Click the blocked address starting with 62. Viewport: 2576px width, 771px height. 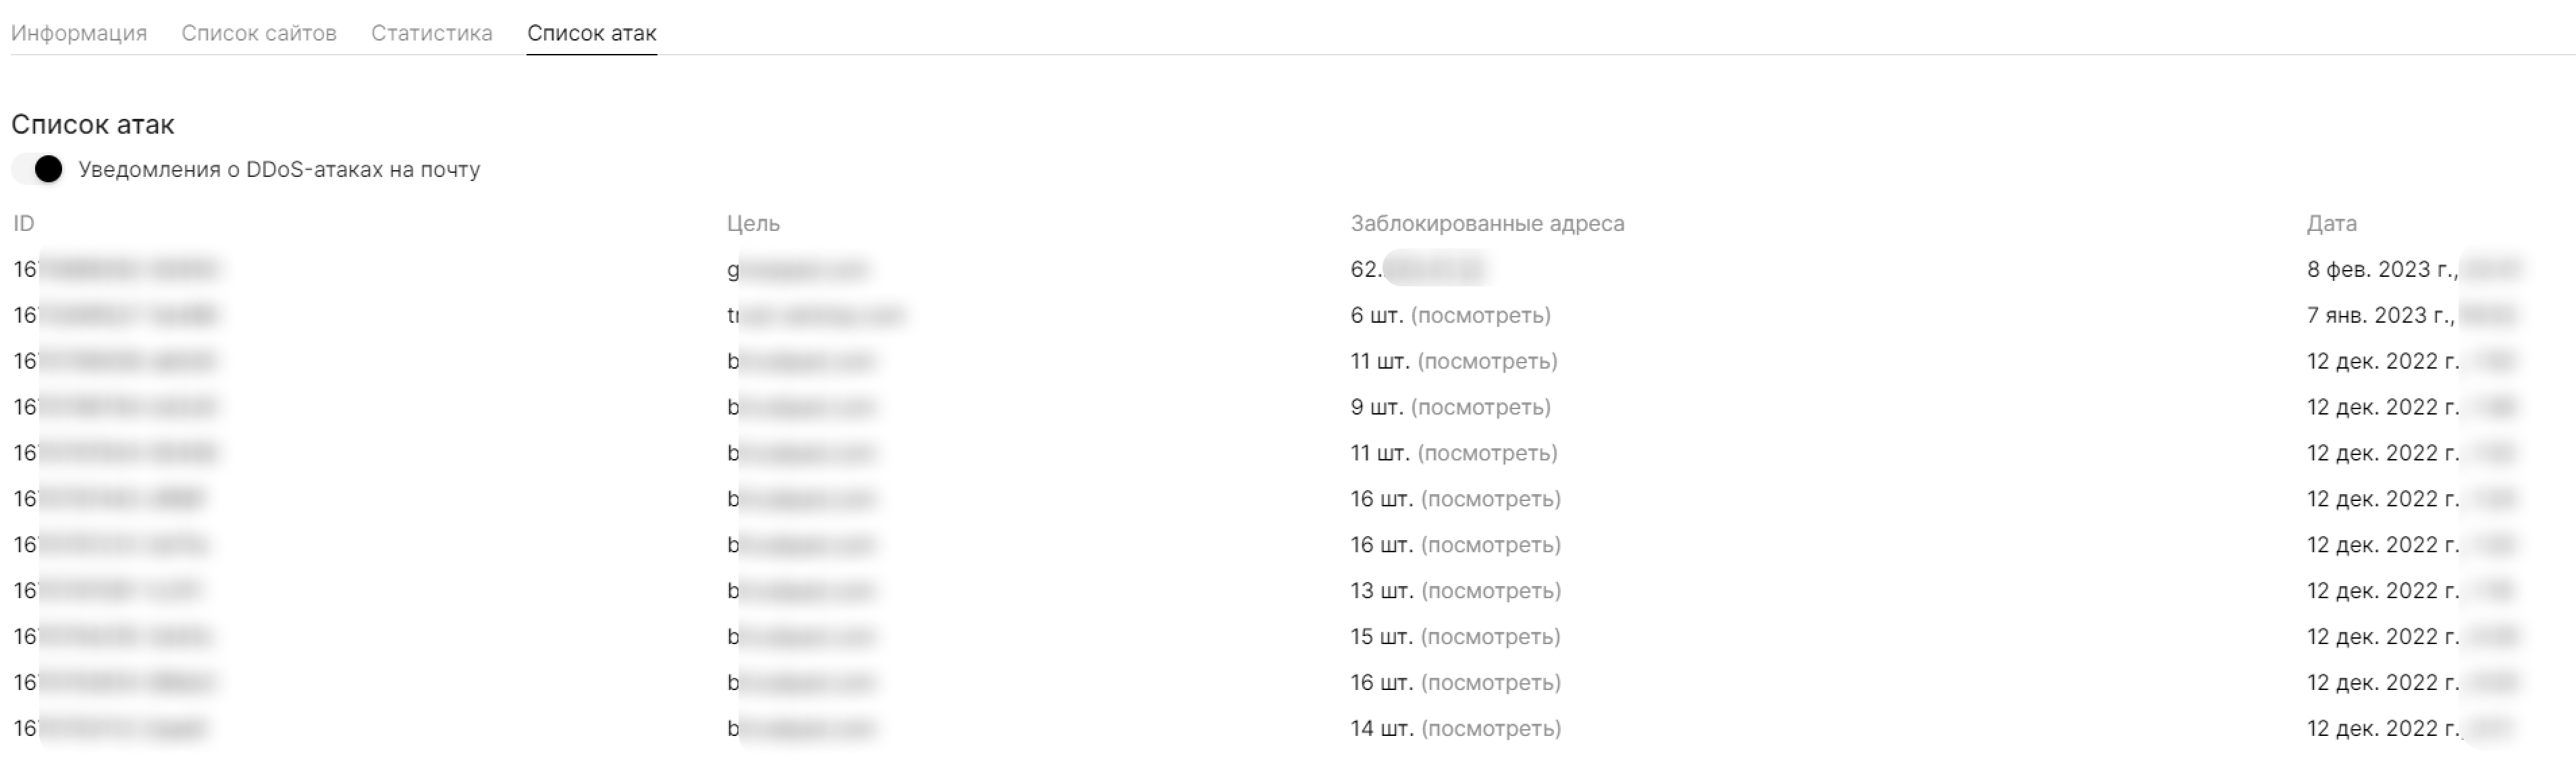click(x=1417, y=270)
